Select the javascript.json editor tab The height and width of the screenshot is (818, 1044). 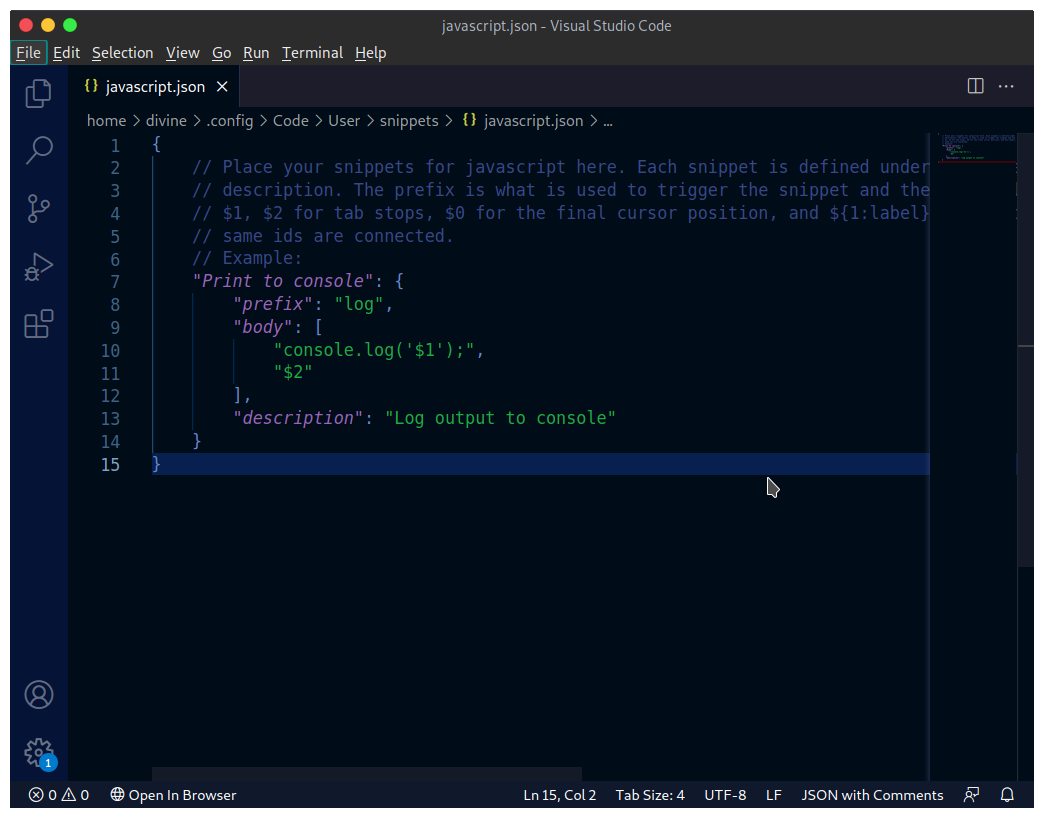tap(155, 87)
